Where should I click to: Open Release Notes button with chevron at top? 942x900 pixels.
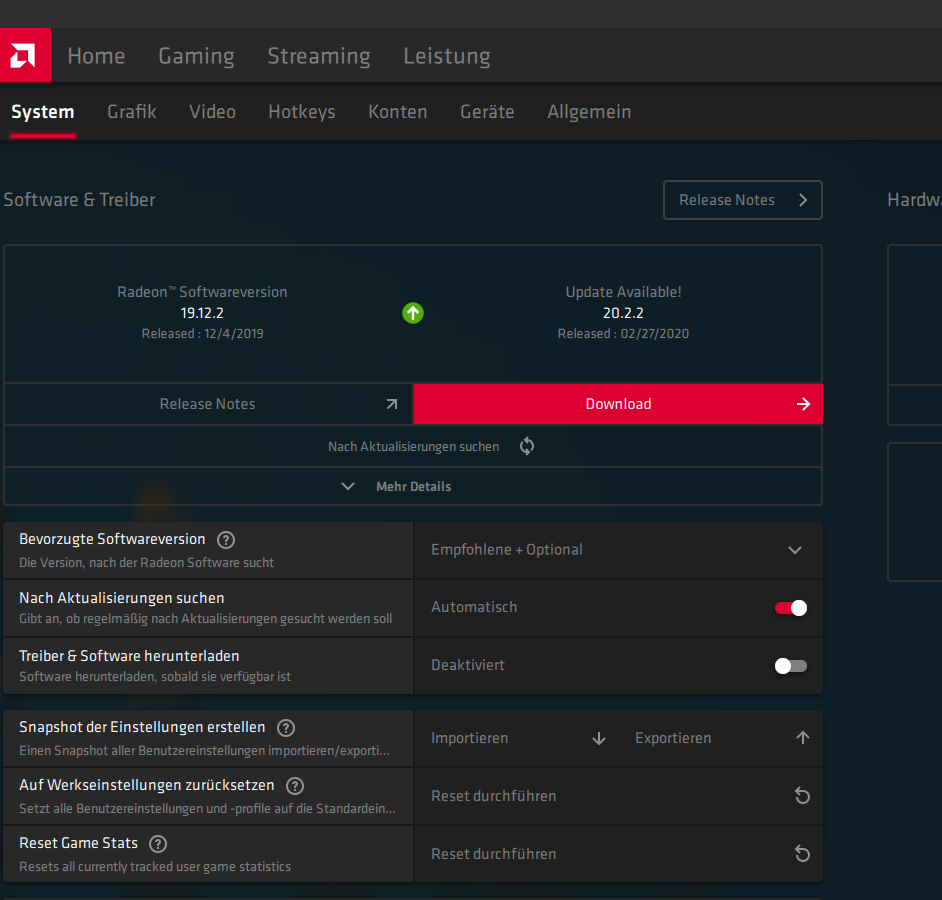[742, 200]
